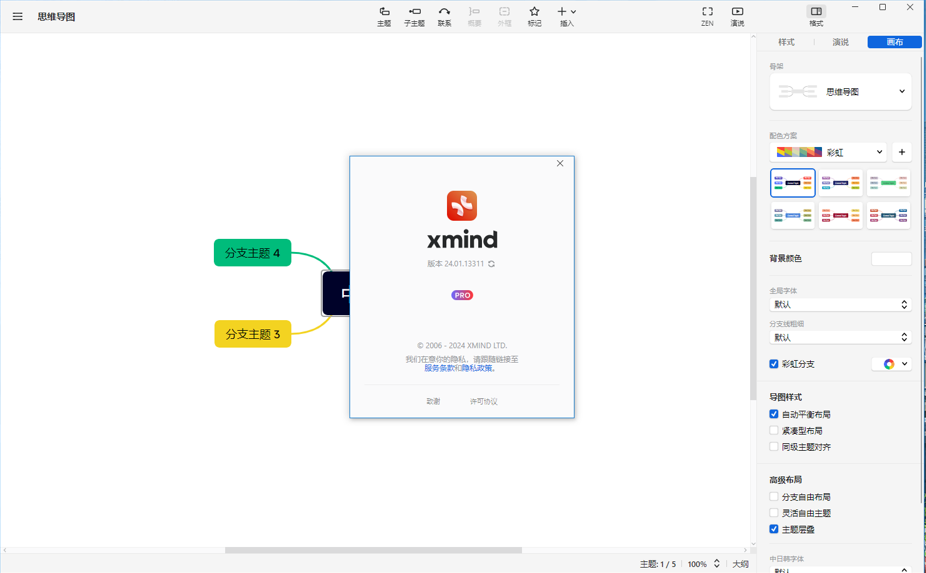Enable 分支自由布局 checkbox
The height and width of the screenshot is (573, 926).
[x=774, y=497]
